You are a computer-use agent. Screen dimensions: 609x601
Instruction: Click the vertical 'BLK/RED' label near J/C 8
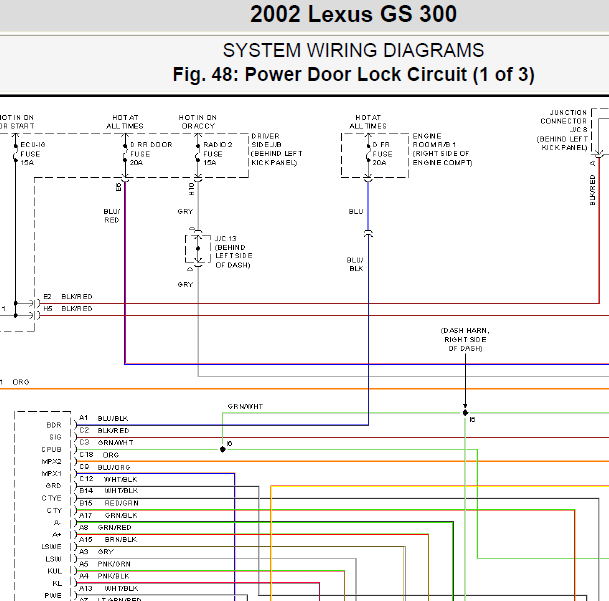(592, 190)
